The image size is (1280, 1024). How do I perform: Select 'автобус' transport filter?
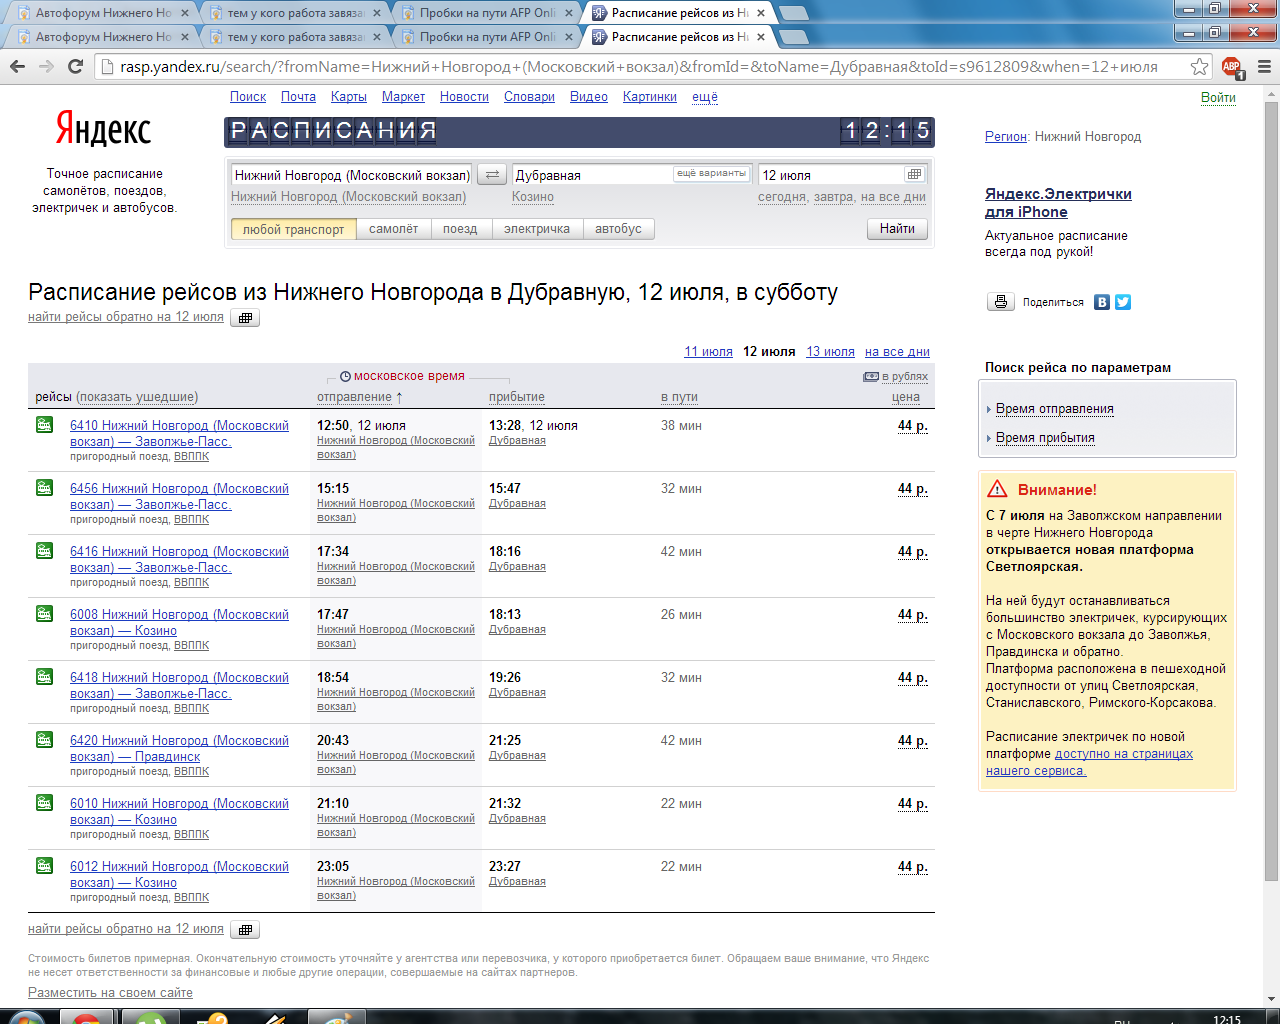click(618, 229)
